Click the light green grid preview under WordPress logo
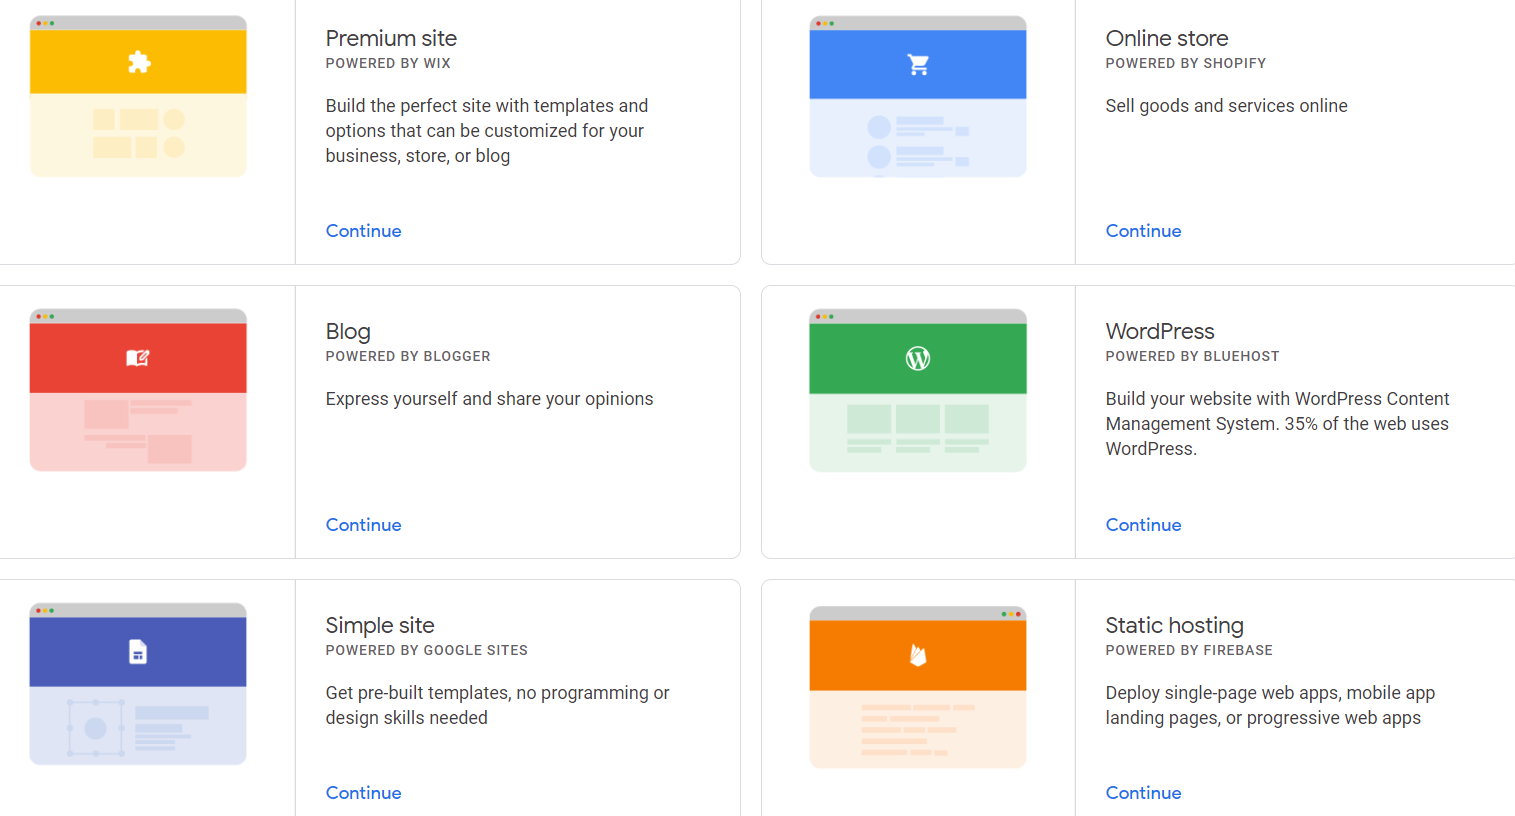Viewport: 1515px width, 816px height. [918, 432]
